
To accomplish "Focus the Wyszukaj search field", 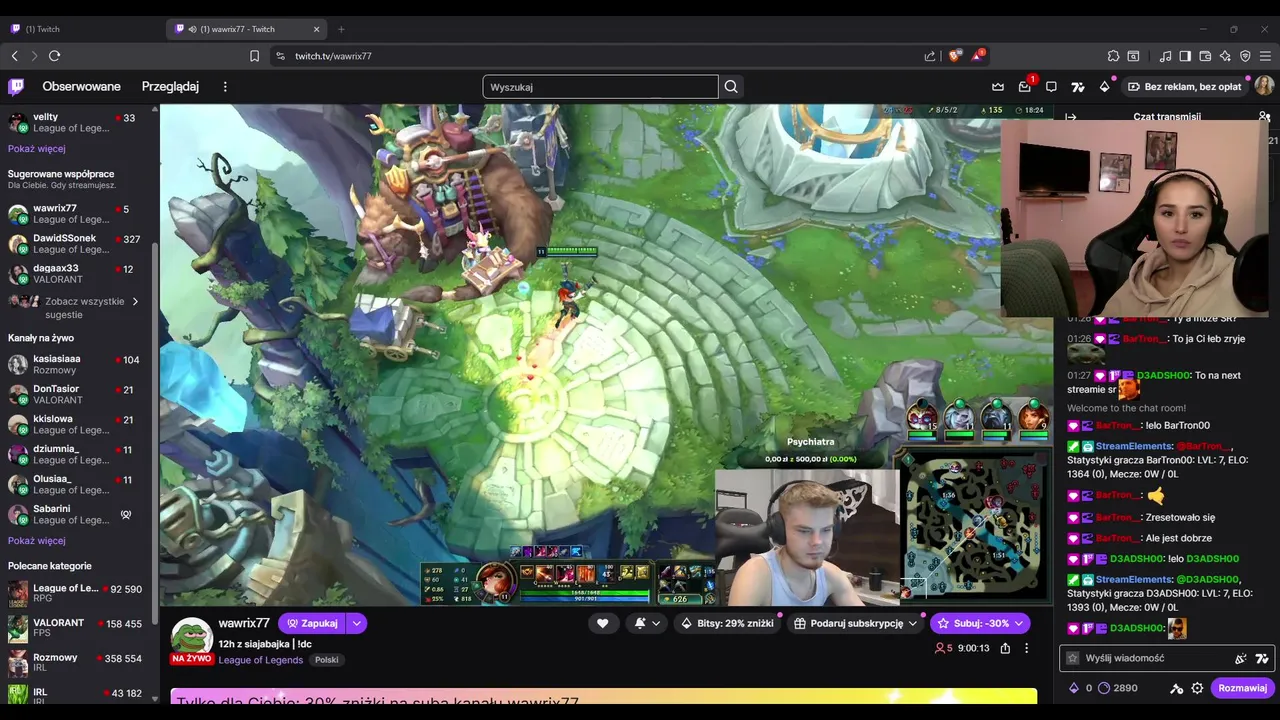I will (x=600, y=87).
